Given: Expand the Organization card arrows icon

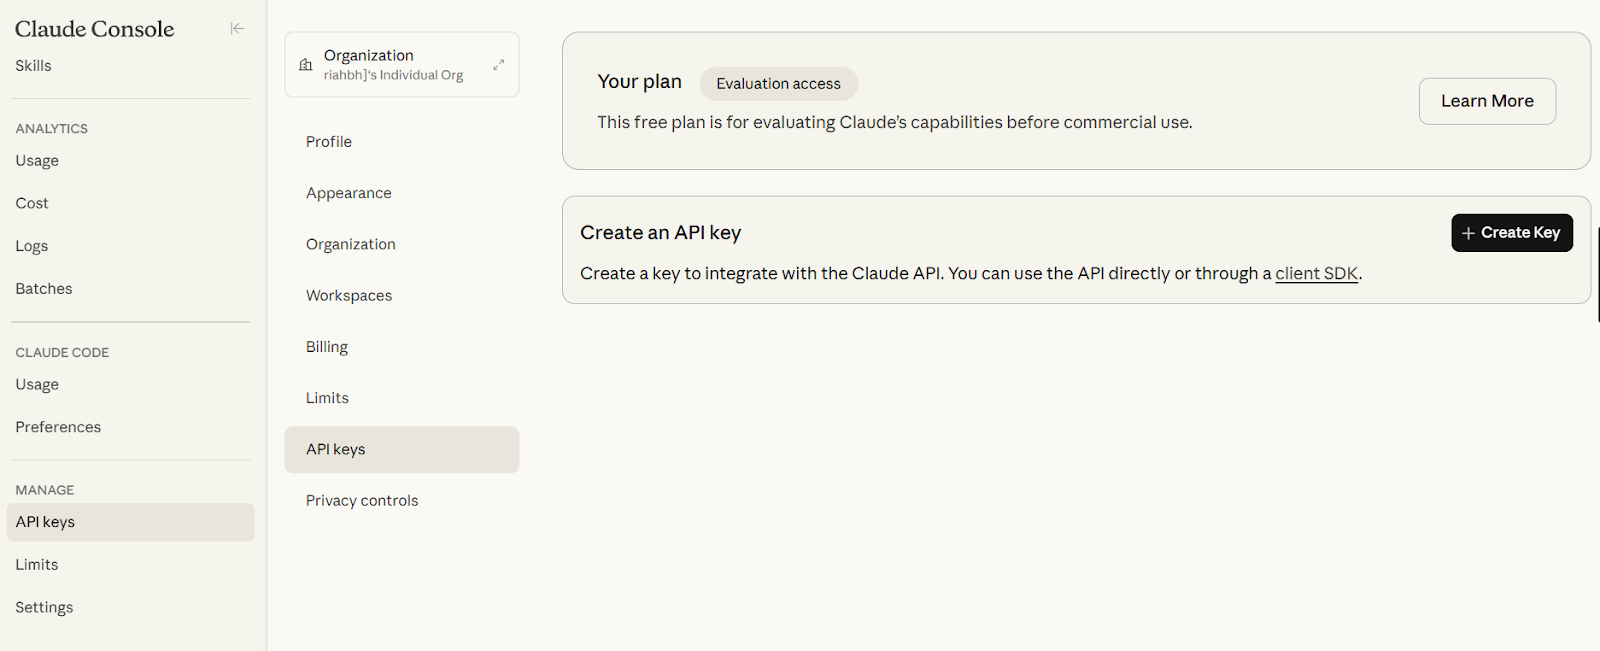Looking at the screenshot, I should [498, 65].
